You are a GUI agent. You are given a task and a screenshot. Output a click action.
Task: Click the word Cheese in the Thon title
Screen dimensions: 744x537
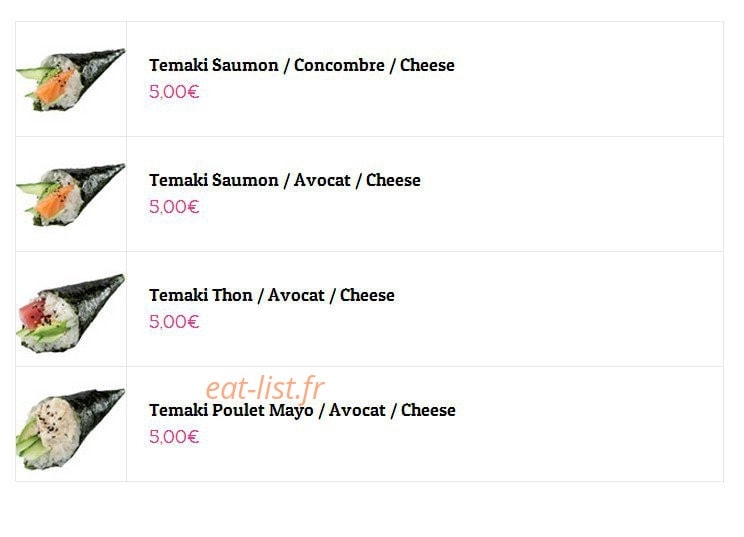pyautogui.click(x=367, y=295)
